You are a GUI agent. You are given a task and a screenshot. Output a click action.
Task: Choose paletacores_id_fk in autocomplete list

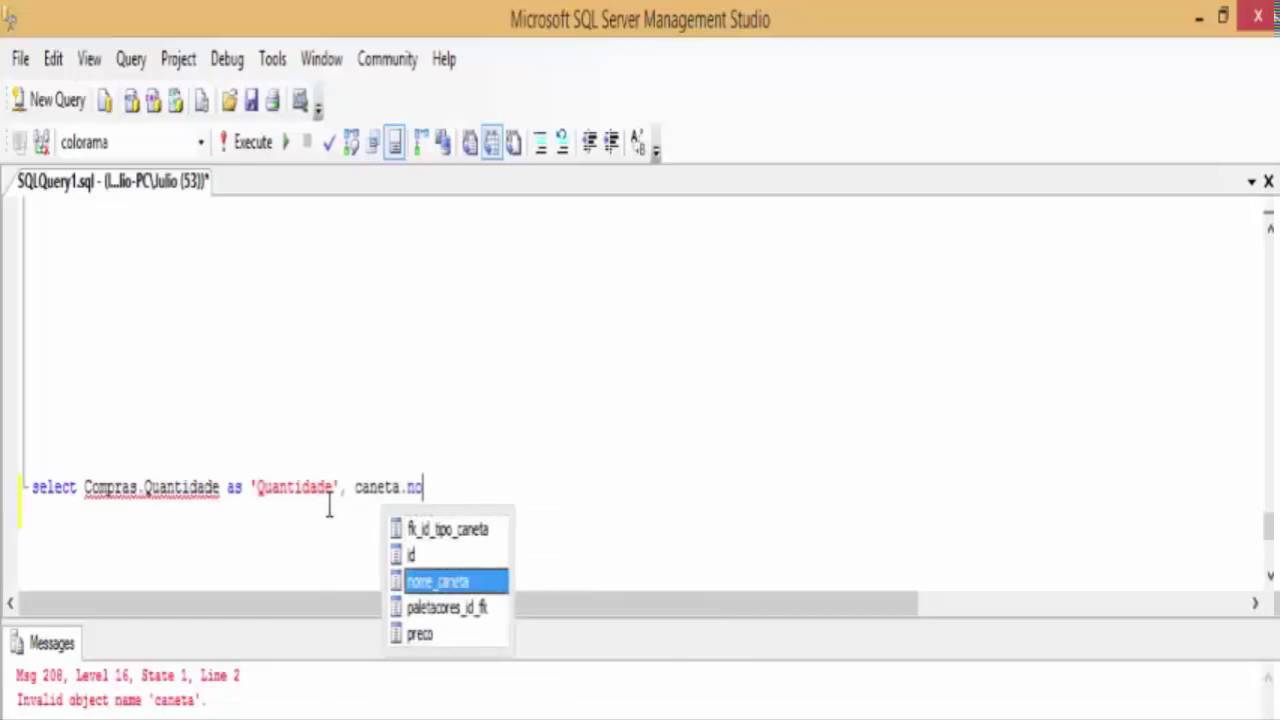(449, 607)
